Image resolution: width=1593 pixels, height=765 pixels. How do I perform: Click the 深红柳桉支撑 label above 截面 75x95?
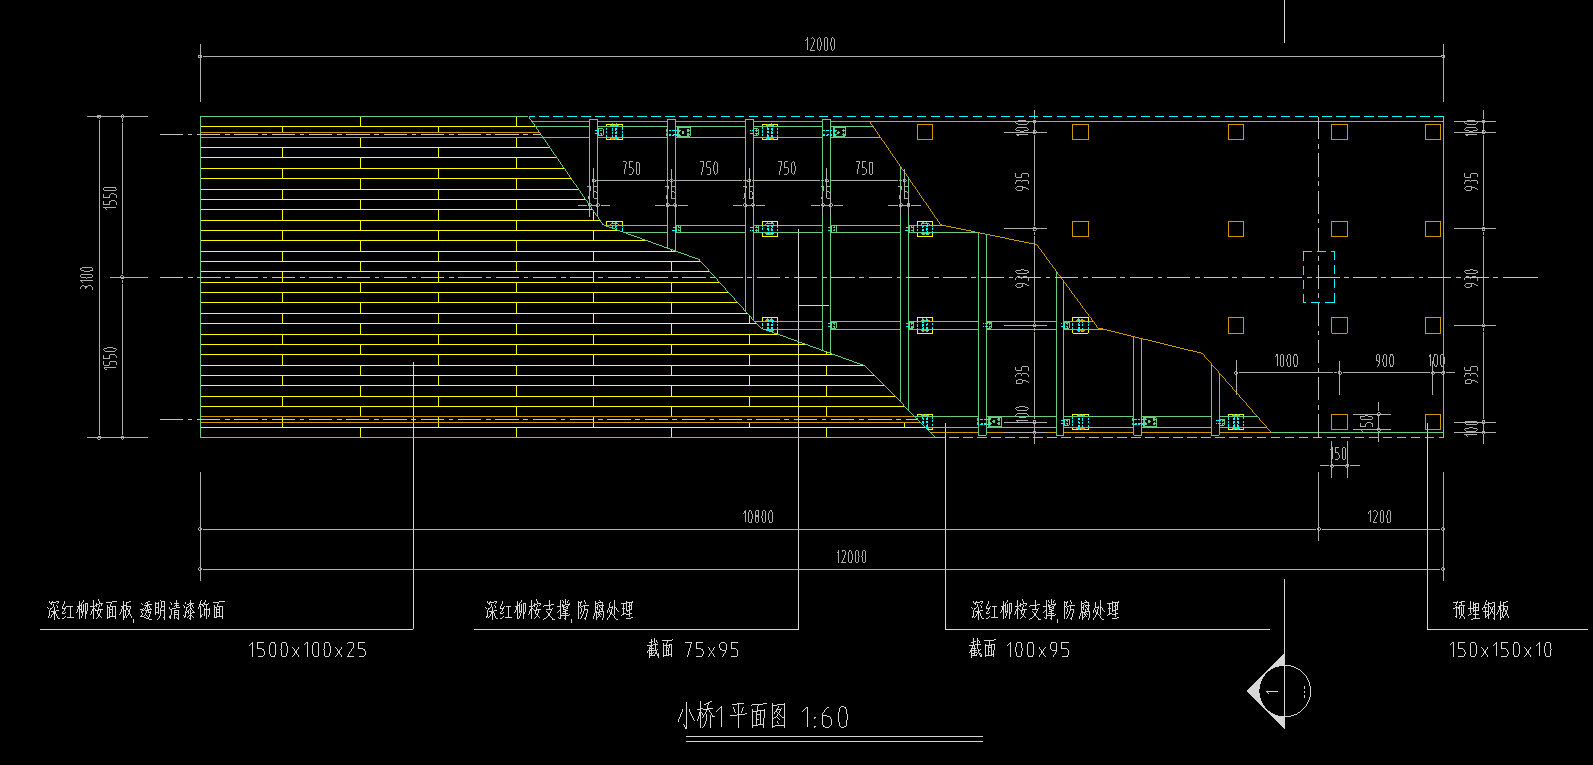point(559,610)
